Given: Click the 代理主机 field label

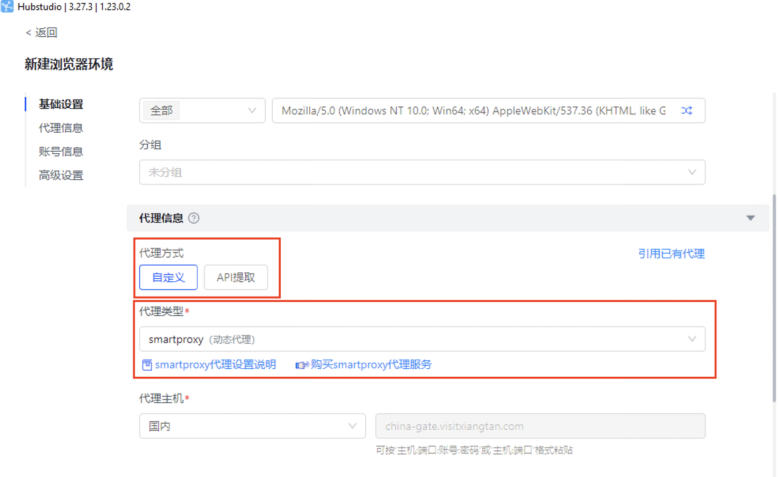Looking at the screenshot, I should 162,398.
